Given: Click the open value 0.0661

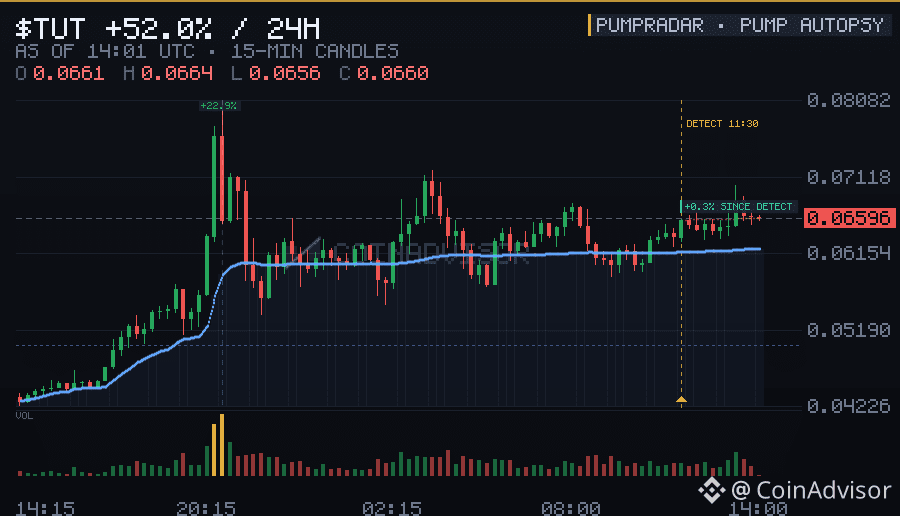Looking at the screenshot, I should pyautogui.click(x=68, y=73).
